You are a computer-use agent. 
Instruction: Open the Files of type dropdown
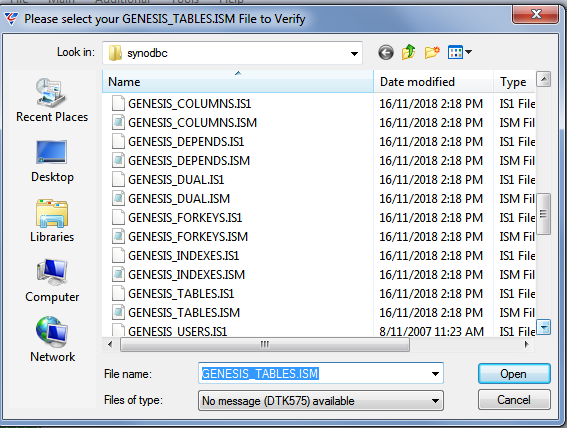pyautogui.click(x=435, y=401)
